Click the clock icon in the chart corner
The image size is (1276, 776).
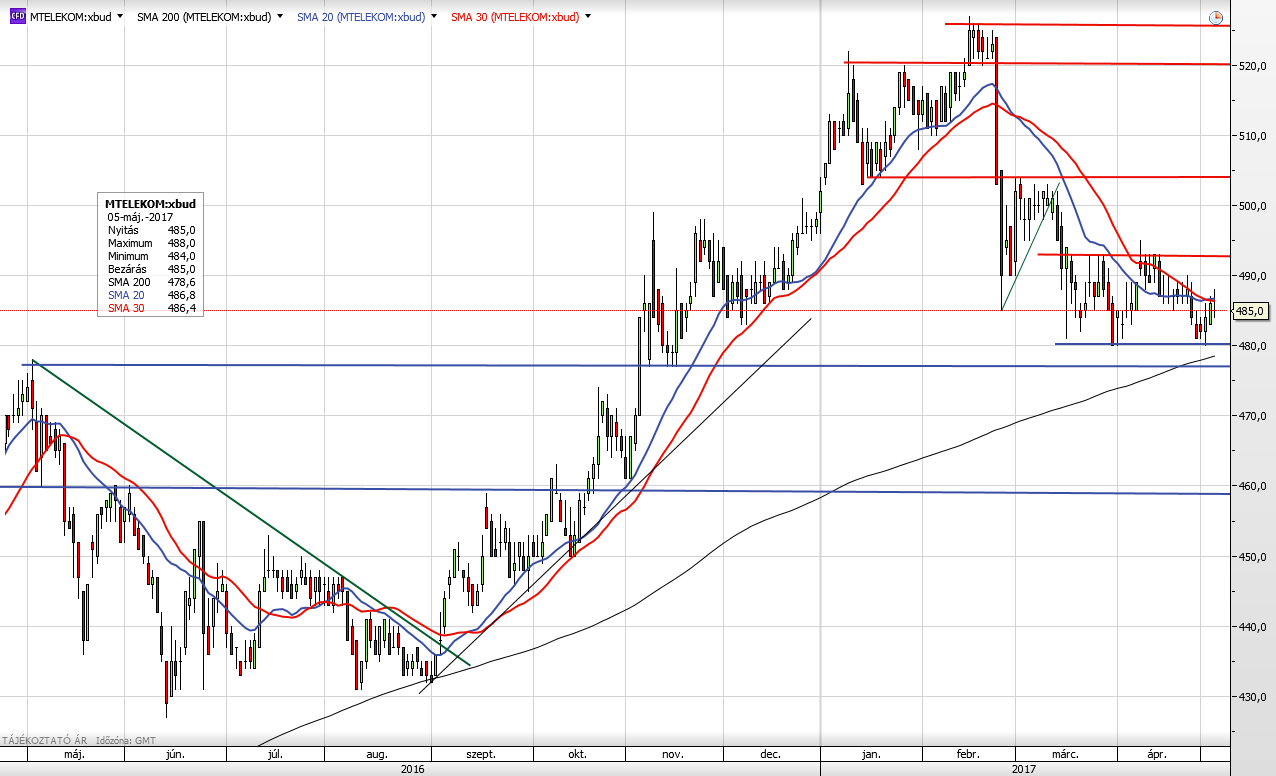tap(1216, 17)
